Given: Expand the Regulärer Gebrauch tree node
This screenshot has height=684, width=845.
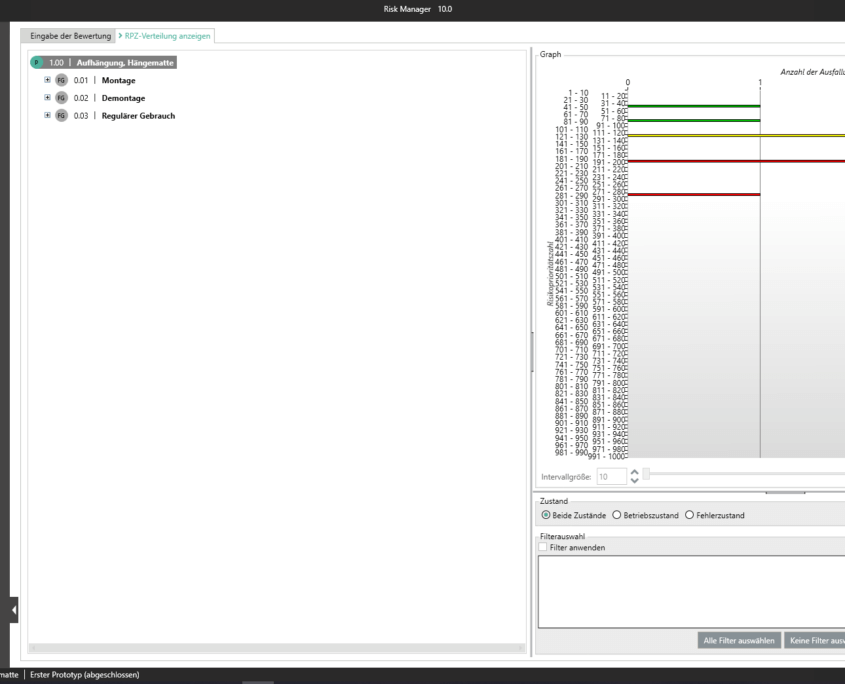Looking at the screenshot, I should [47, 116].
